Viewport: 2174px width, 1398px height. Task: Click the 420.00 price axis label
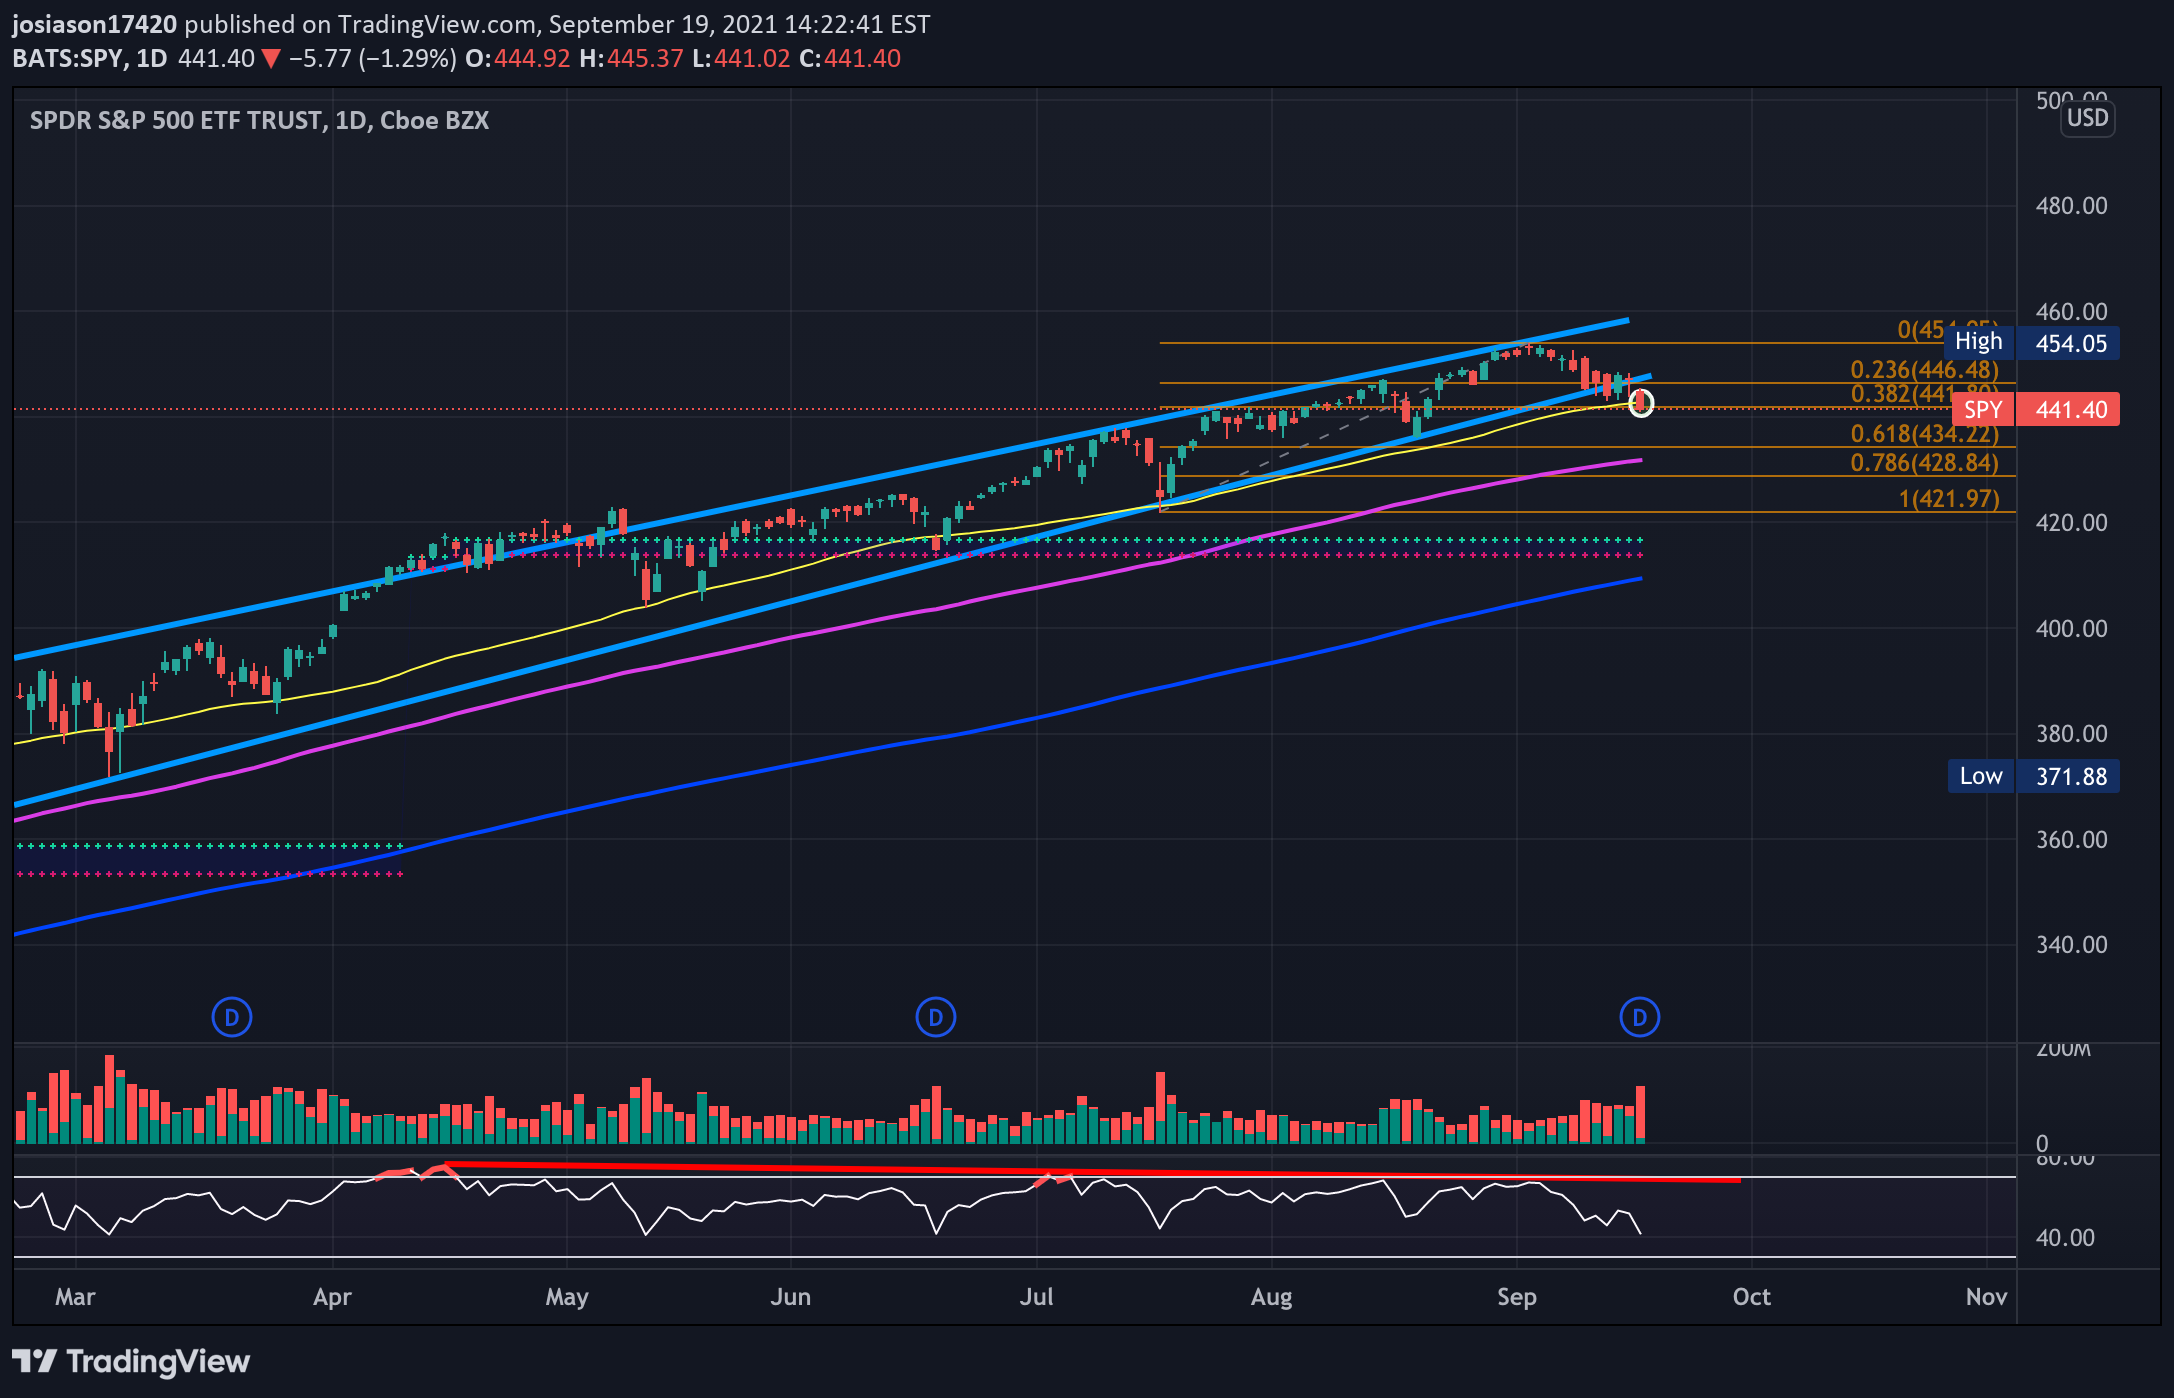coord(2072,522)
